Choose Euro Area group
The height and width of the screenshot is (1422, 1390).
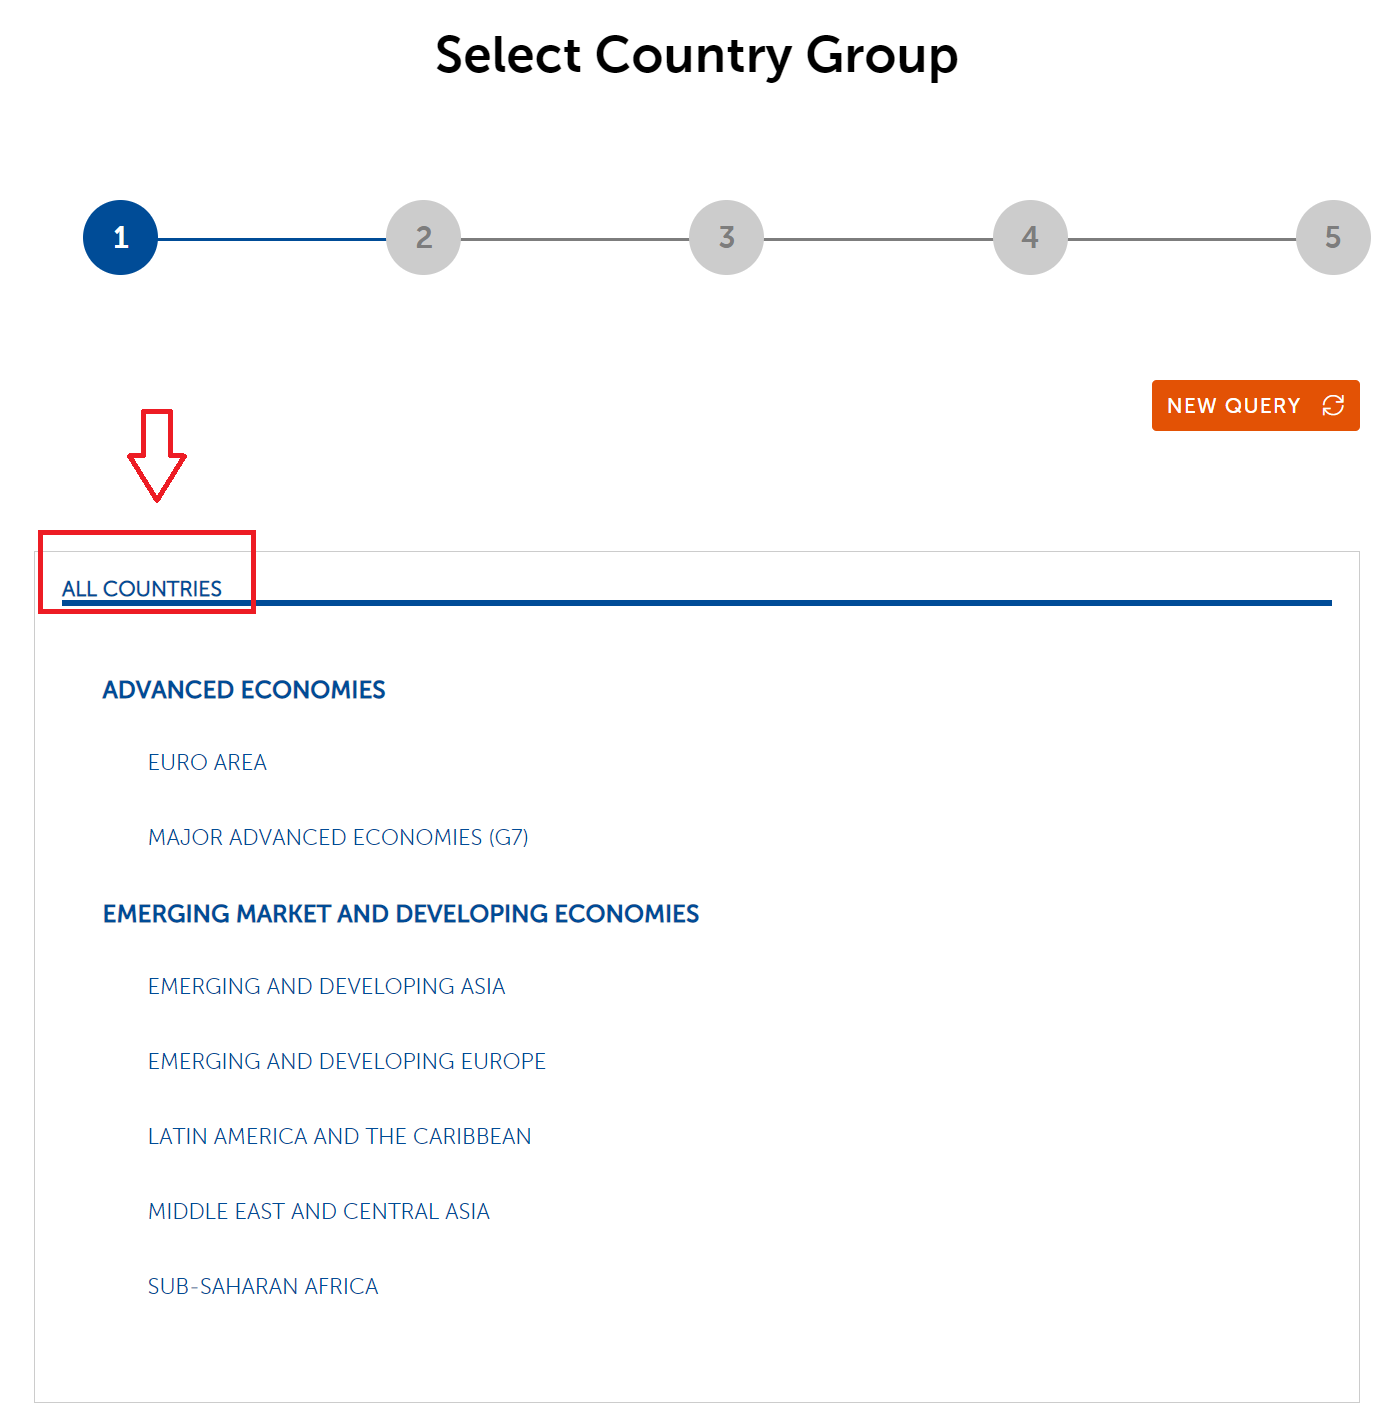coord(207,763)
